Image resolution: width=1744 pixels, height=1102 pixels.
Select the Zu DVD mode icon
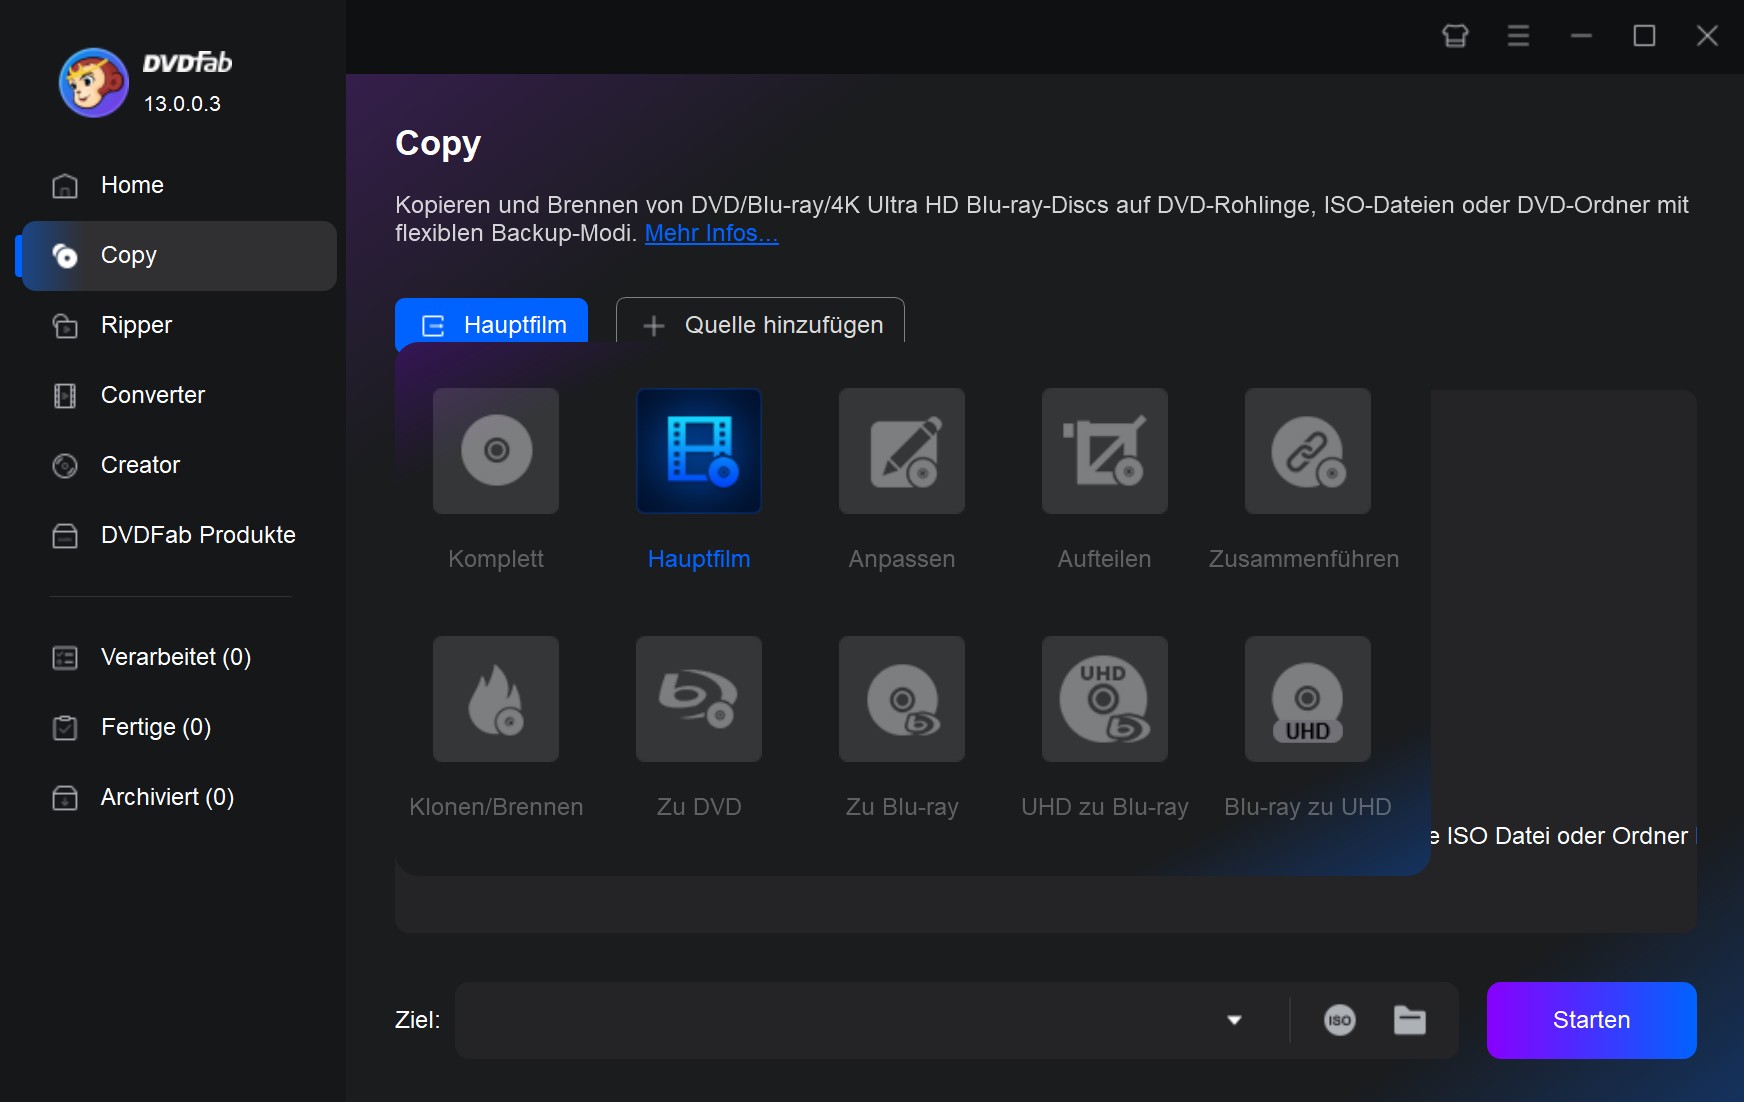[699, 699]
